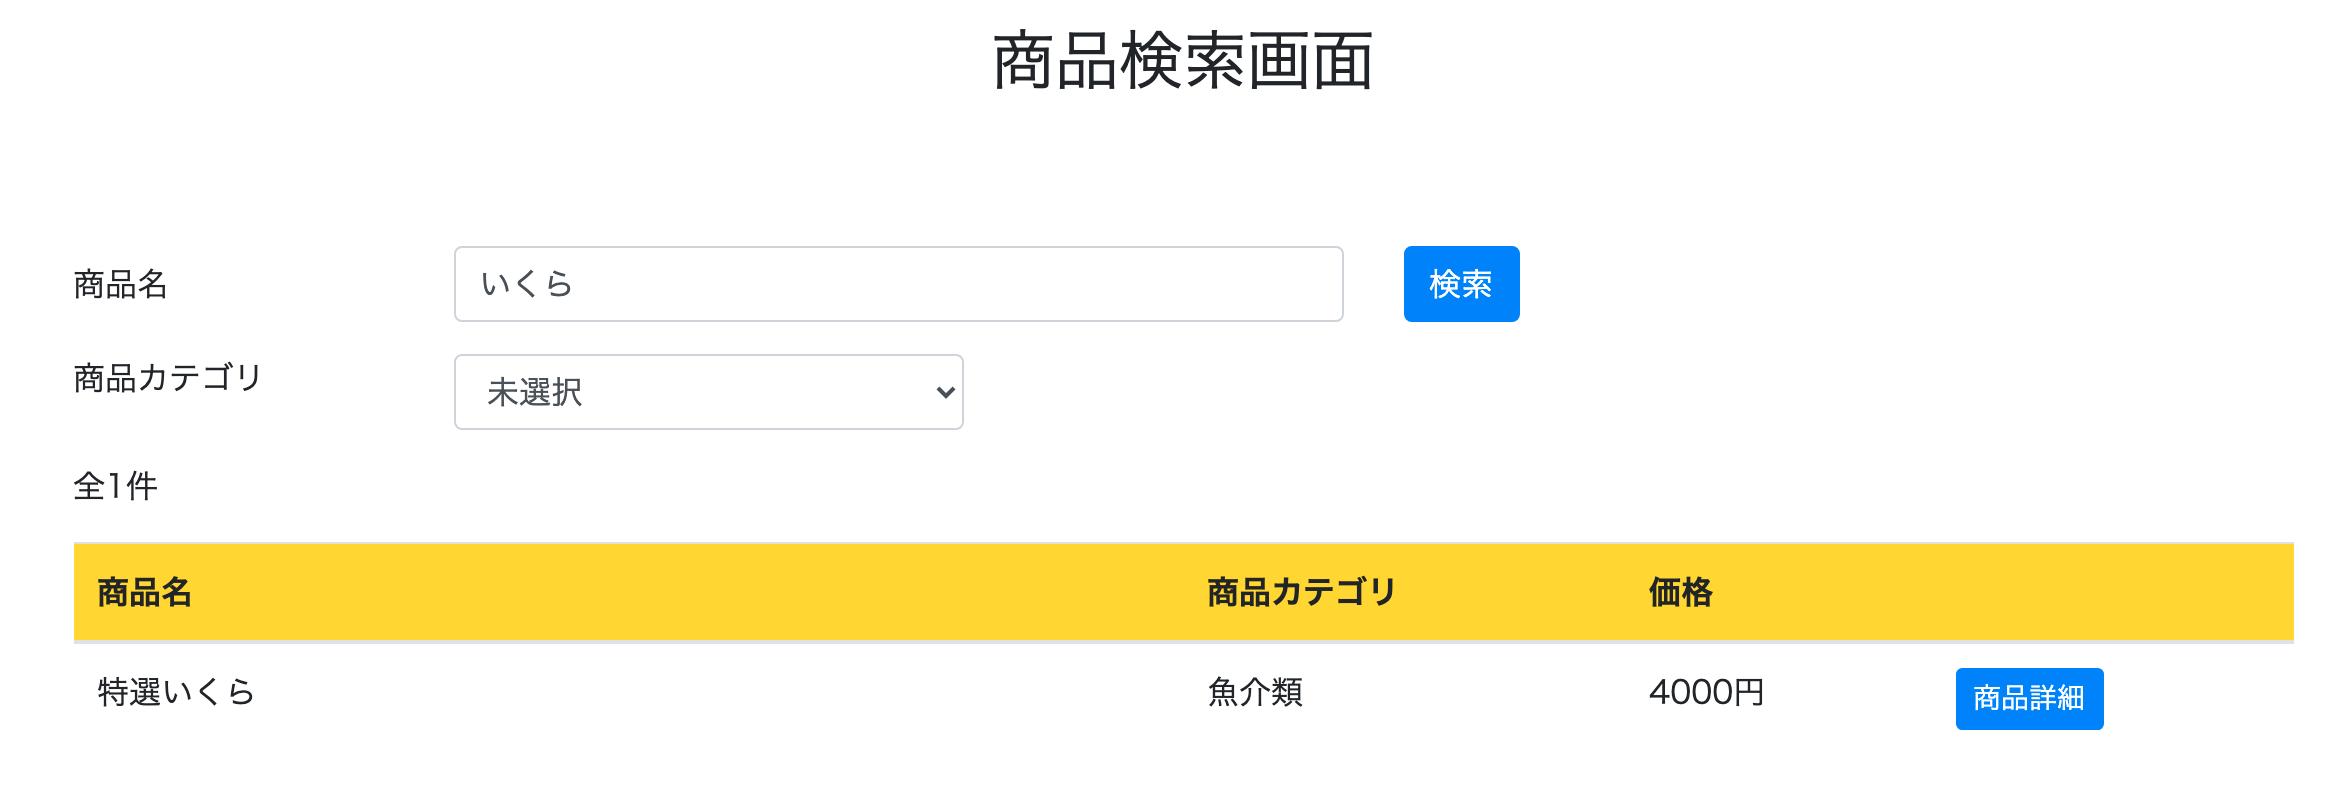Open the 商品カテゴリ dropdown showing 未選択
This screenshot has width=2348, height=812.
pyautogui.click(x=706, y=392)
